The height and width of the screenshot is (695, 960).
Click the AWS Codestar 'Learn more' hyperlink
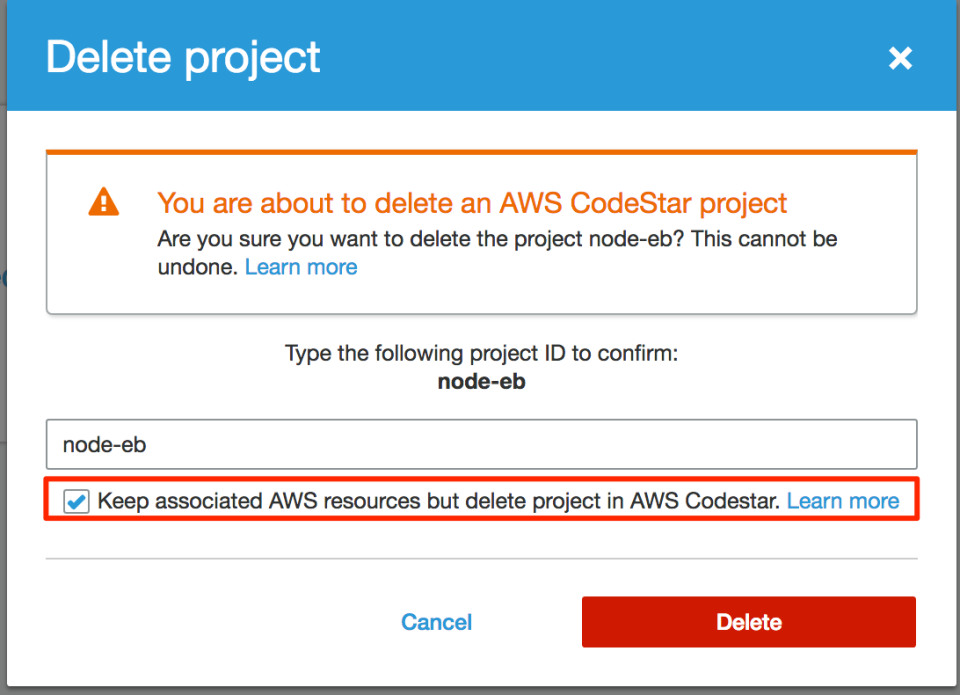click(x=843, y=500)
